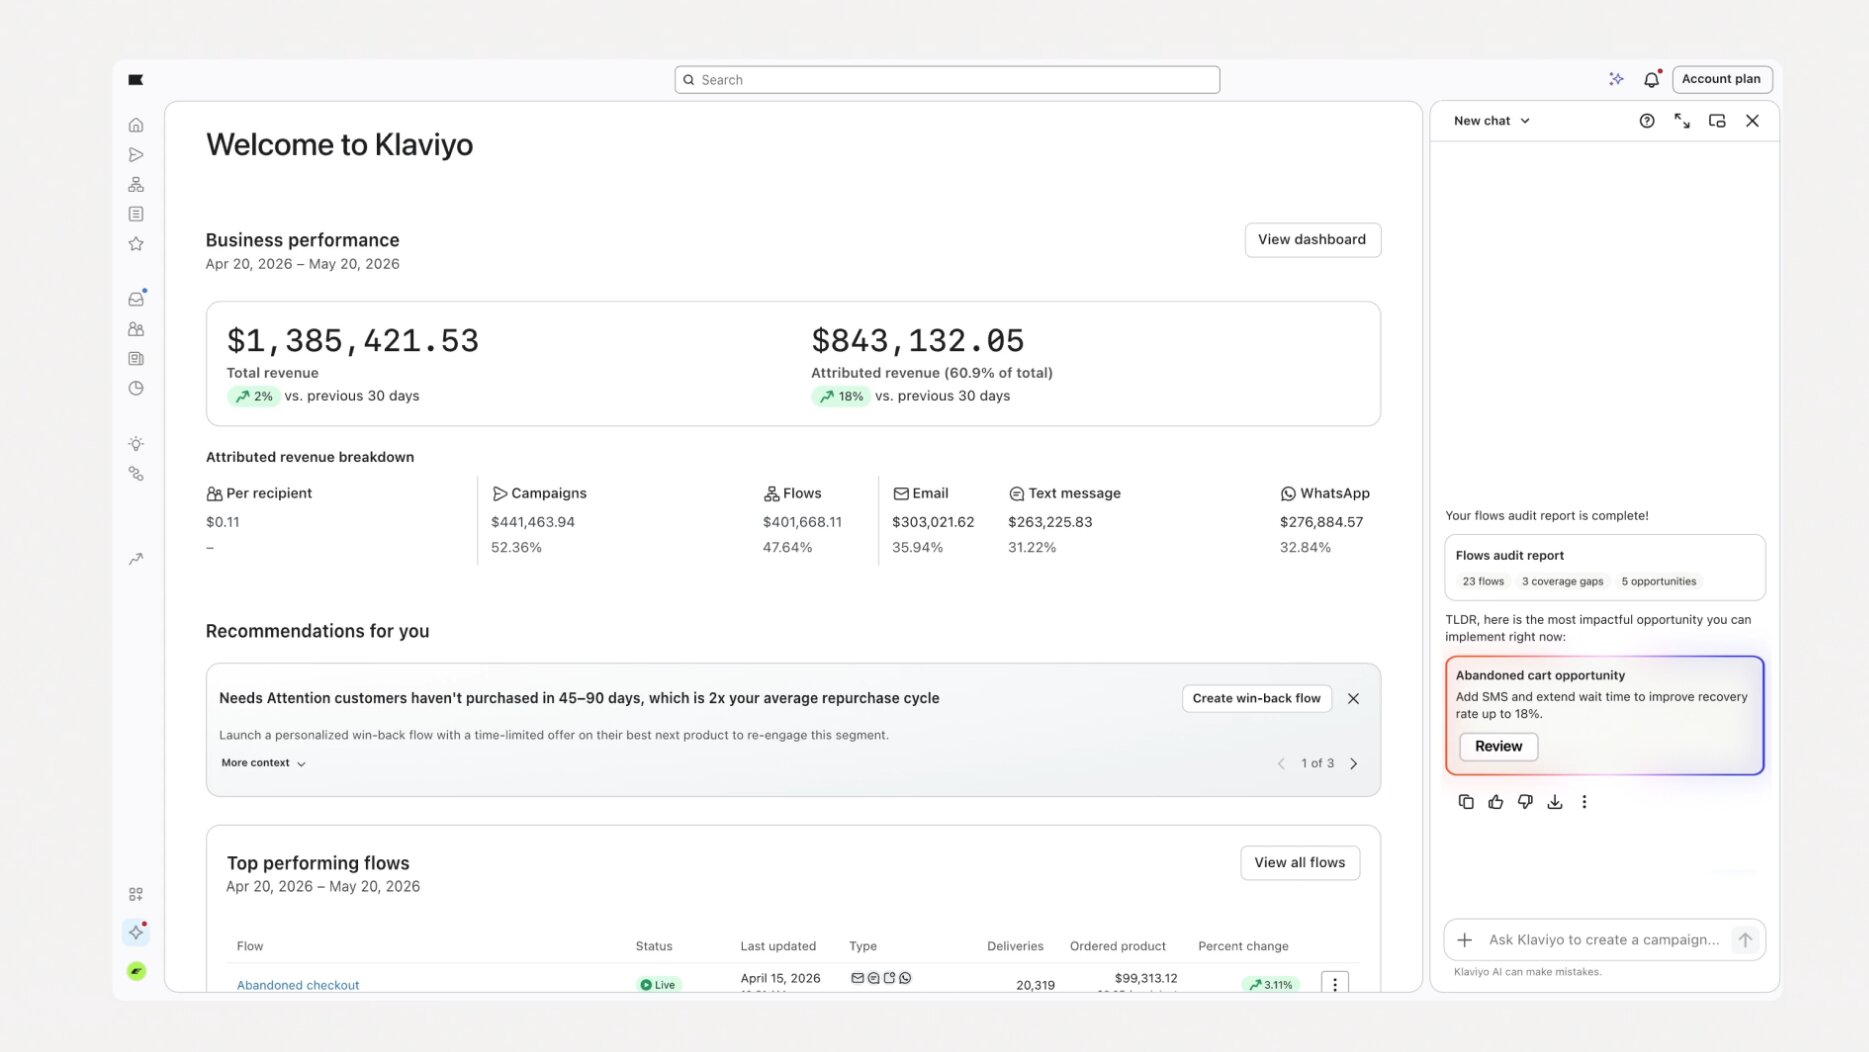This screenshot has width=1869, height=1052.
Task: Click the plus attach icon in chat input
Action: 1465,940
